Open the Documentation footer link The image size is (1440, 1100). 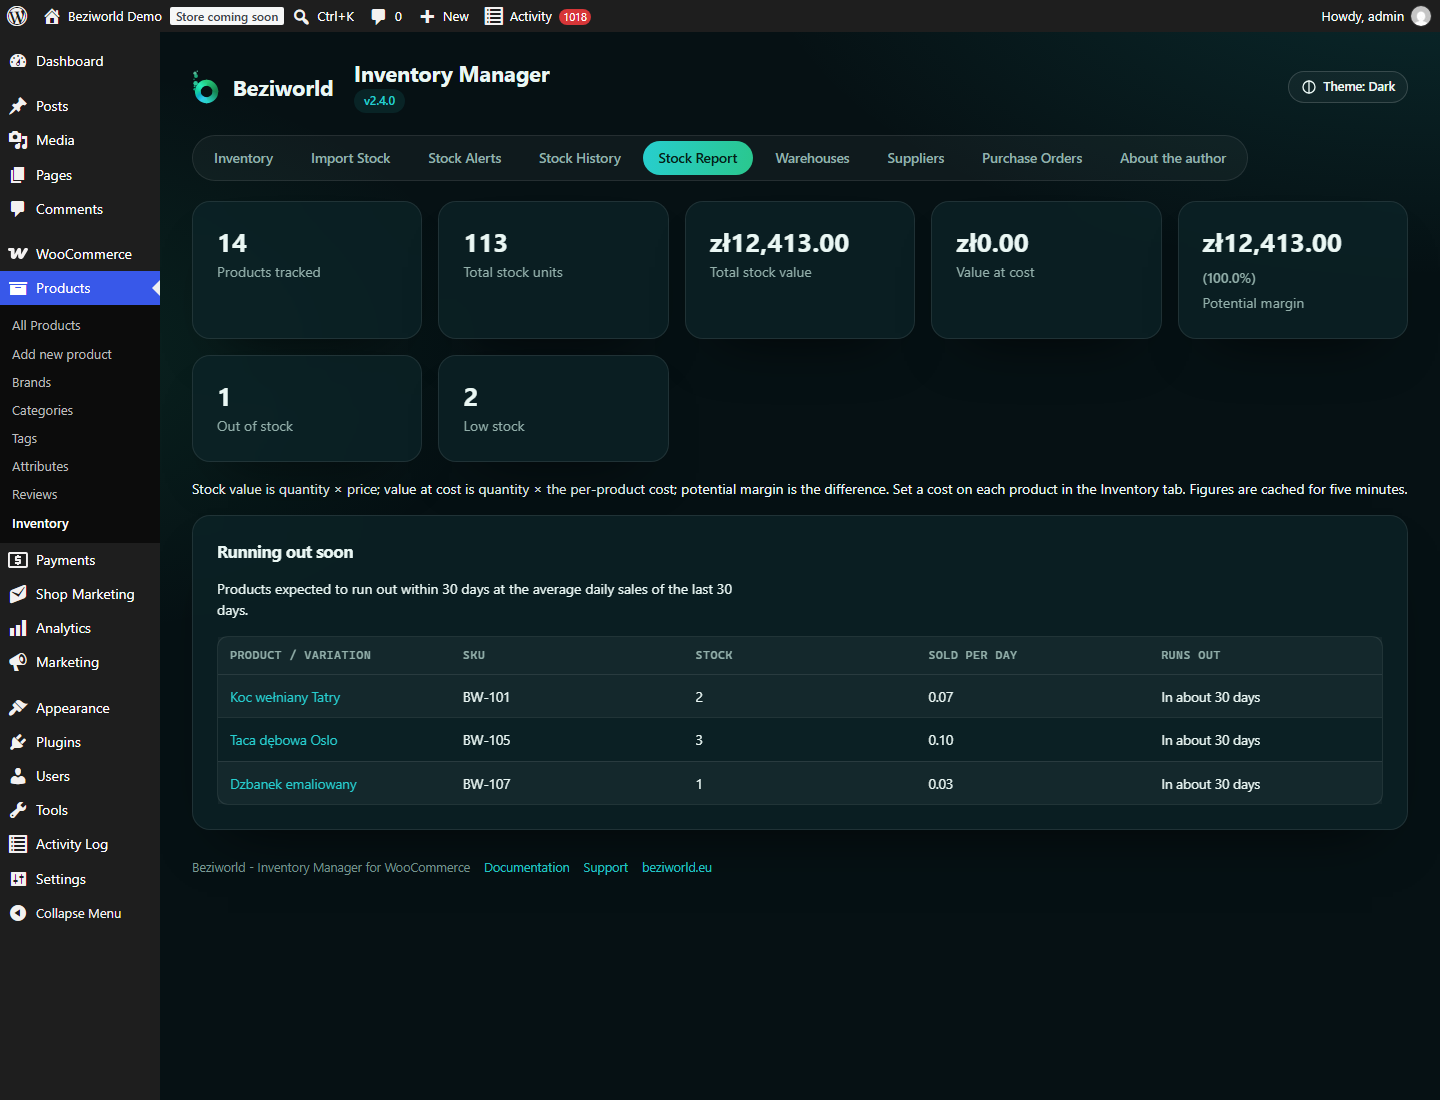coord(527,867)
